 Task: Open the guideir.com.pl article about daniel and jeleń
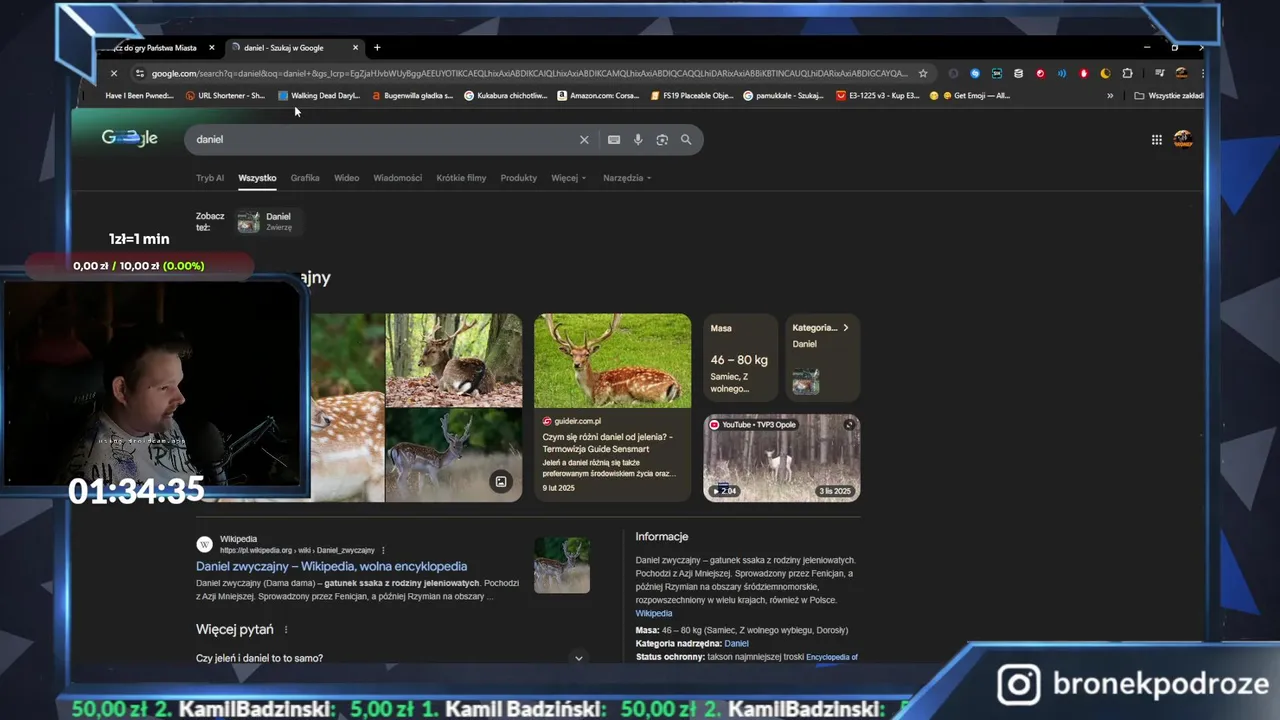click(610, 443)
